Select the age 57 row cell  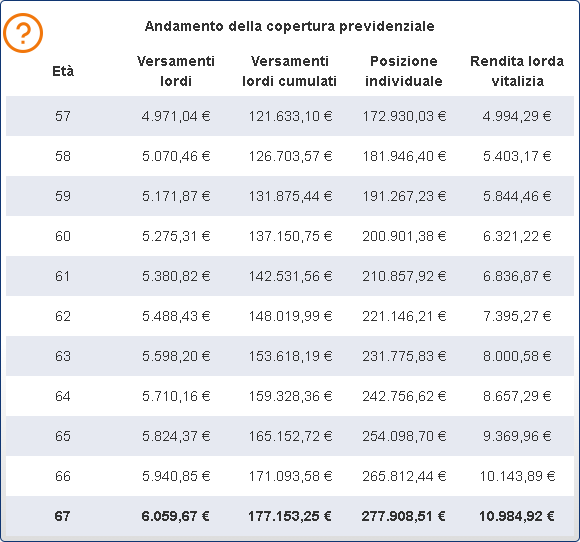63,116
